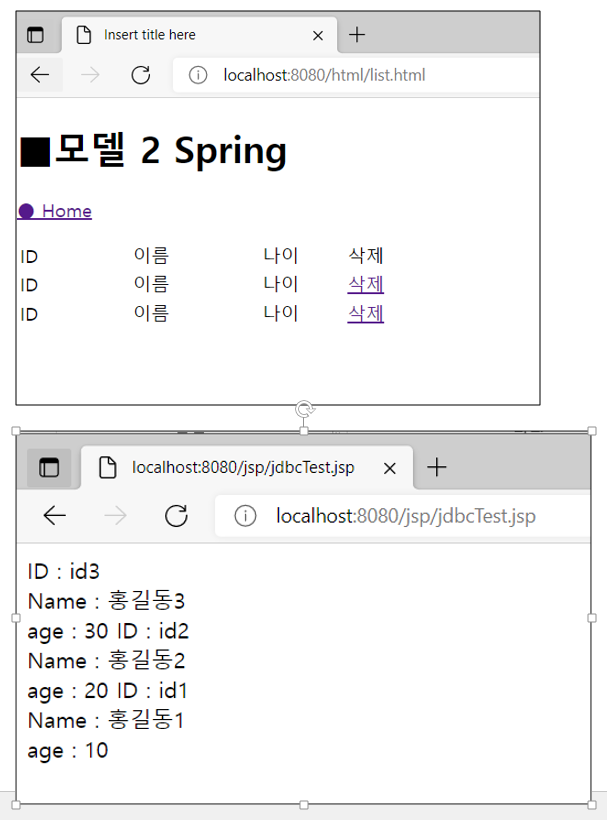Close the 'Insert title here' tab
607x820 pixels.
(317, 36)
